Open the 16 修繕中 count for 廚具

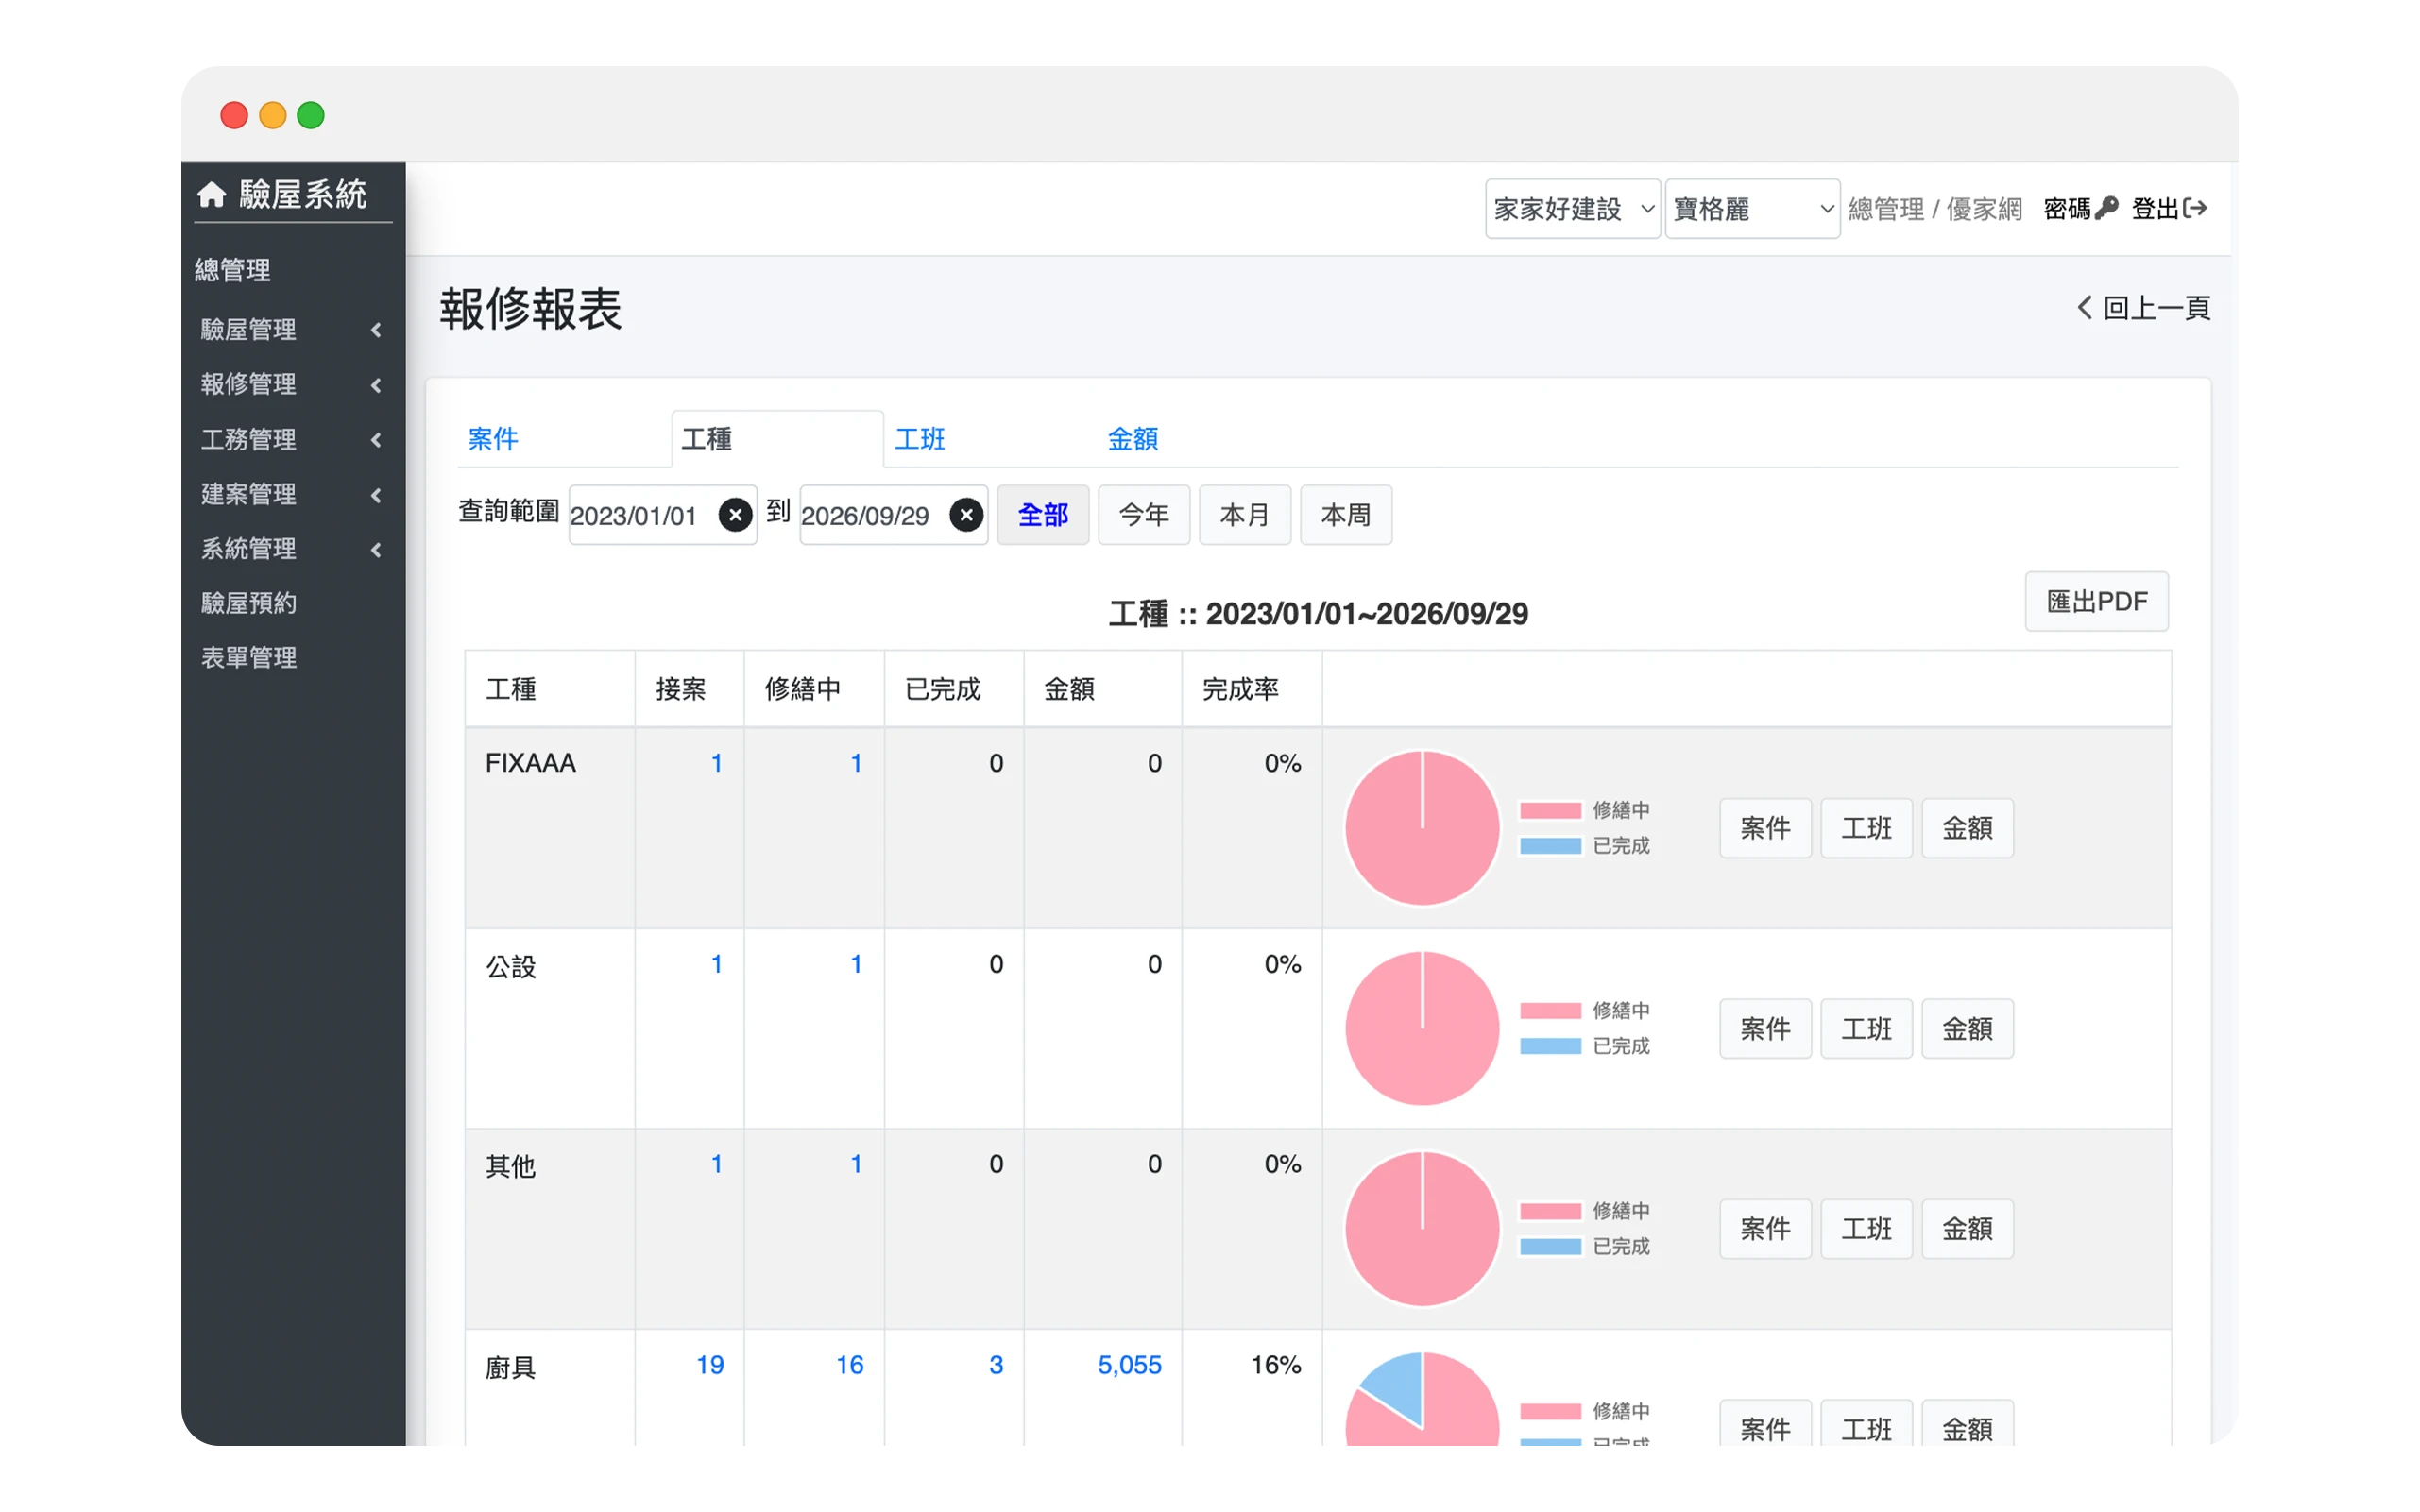point(850,1365)
